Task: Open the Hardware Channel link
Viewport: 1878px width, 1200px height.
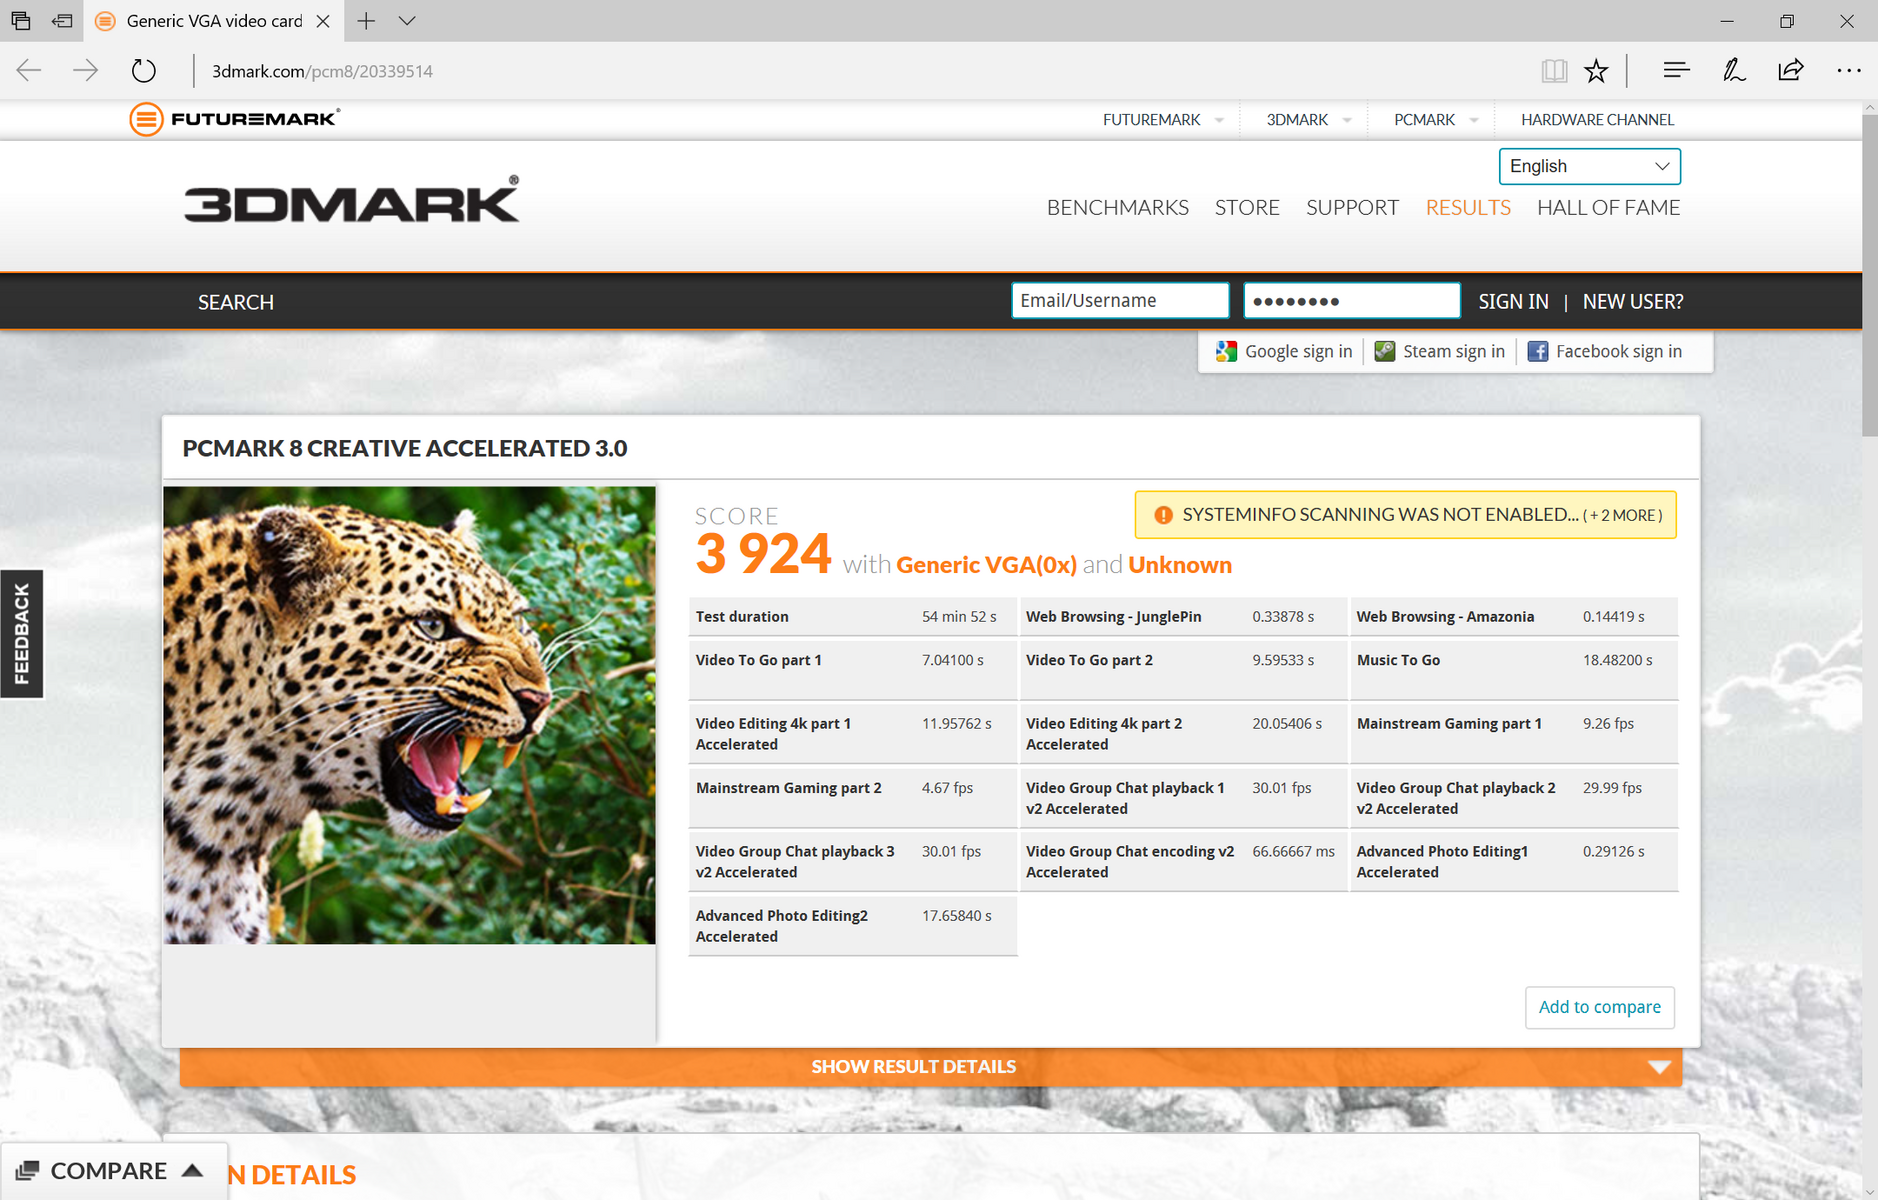Action: point(1597,120)
